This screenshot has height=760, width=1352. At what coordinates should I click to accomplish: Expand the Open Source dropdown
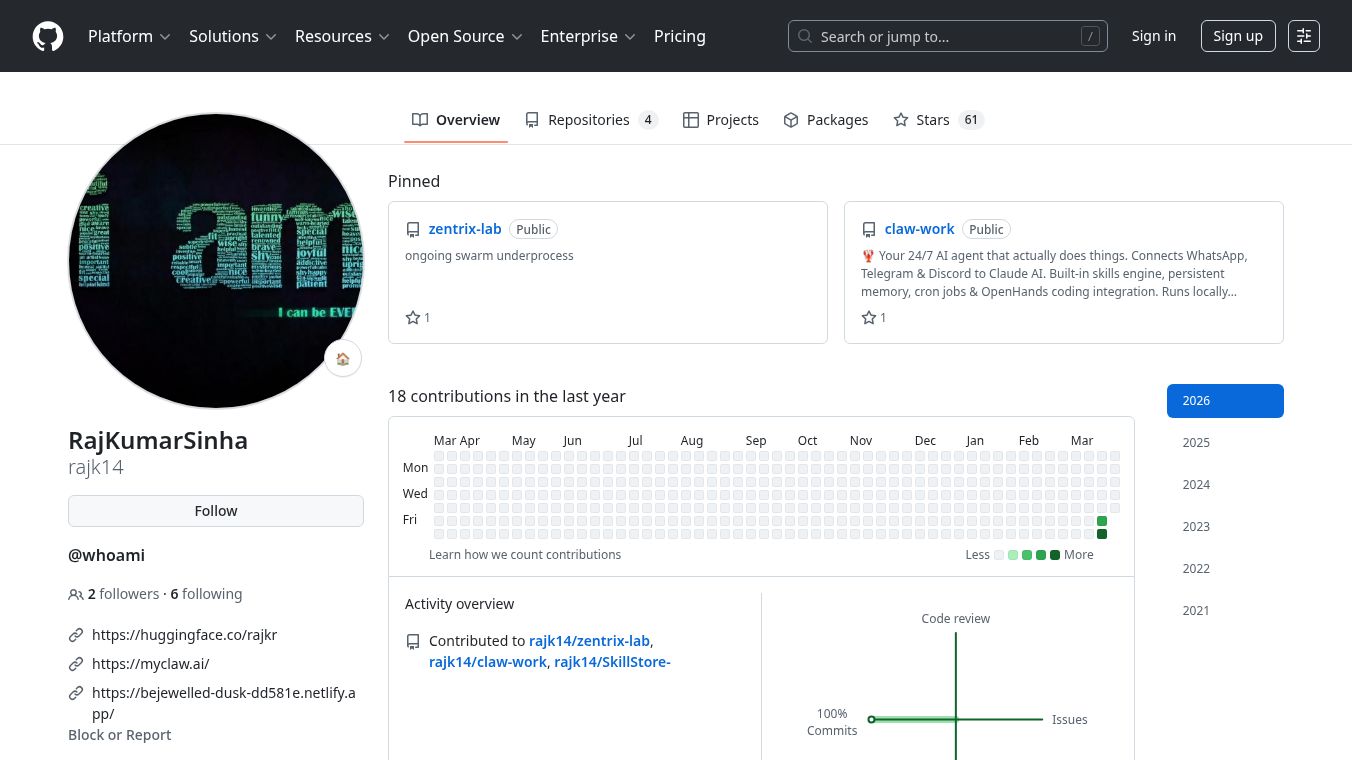click(x=465, y=36)
